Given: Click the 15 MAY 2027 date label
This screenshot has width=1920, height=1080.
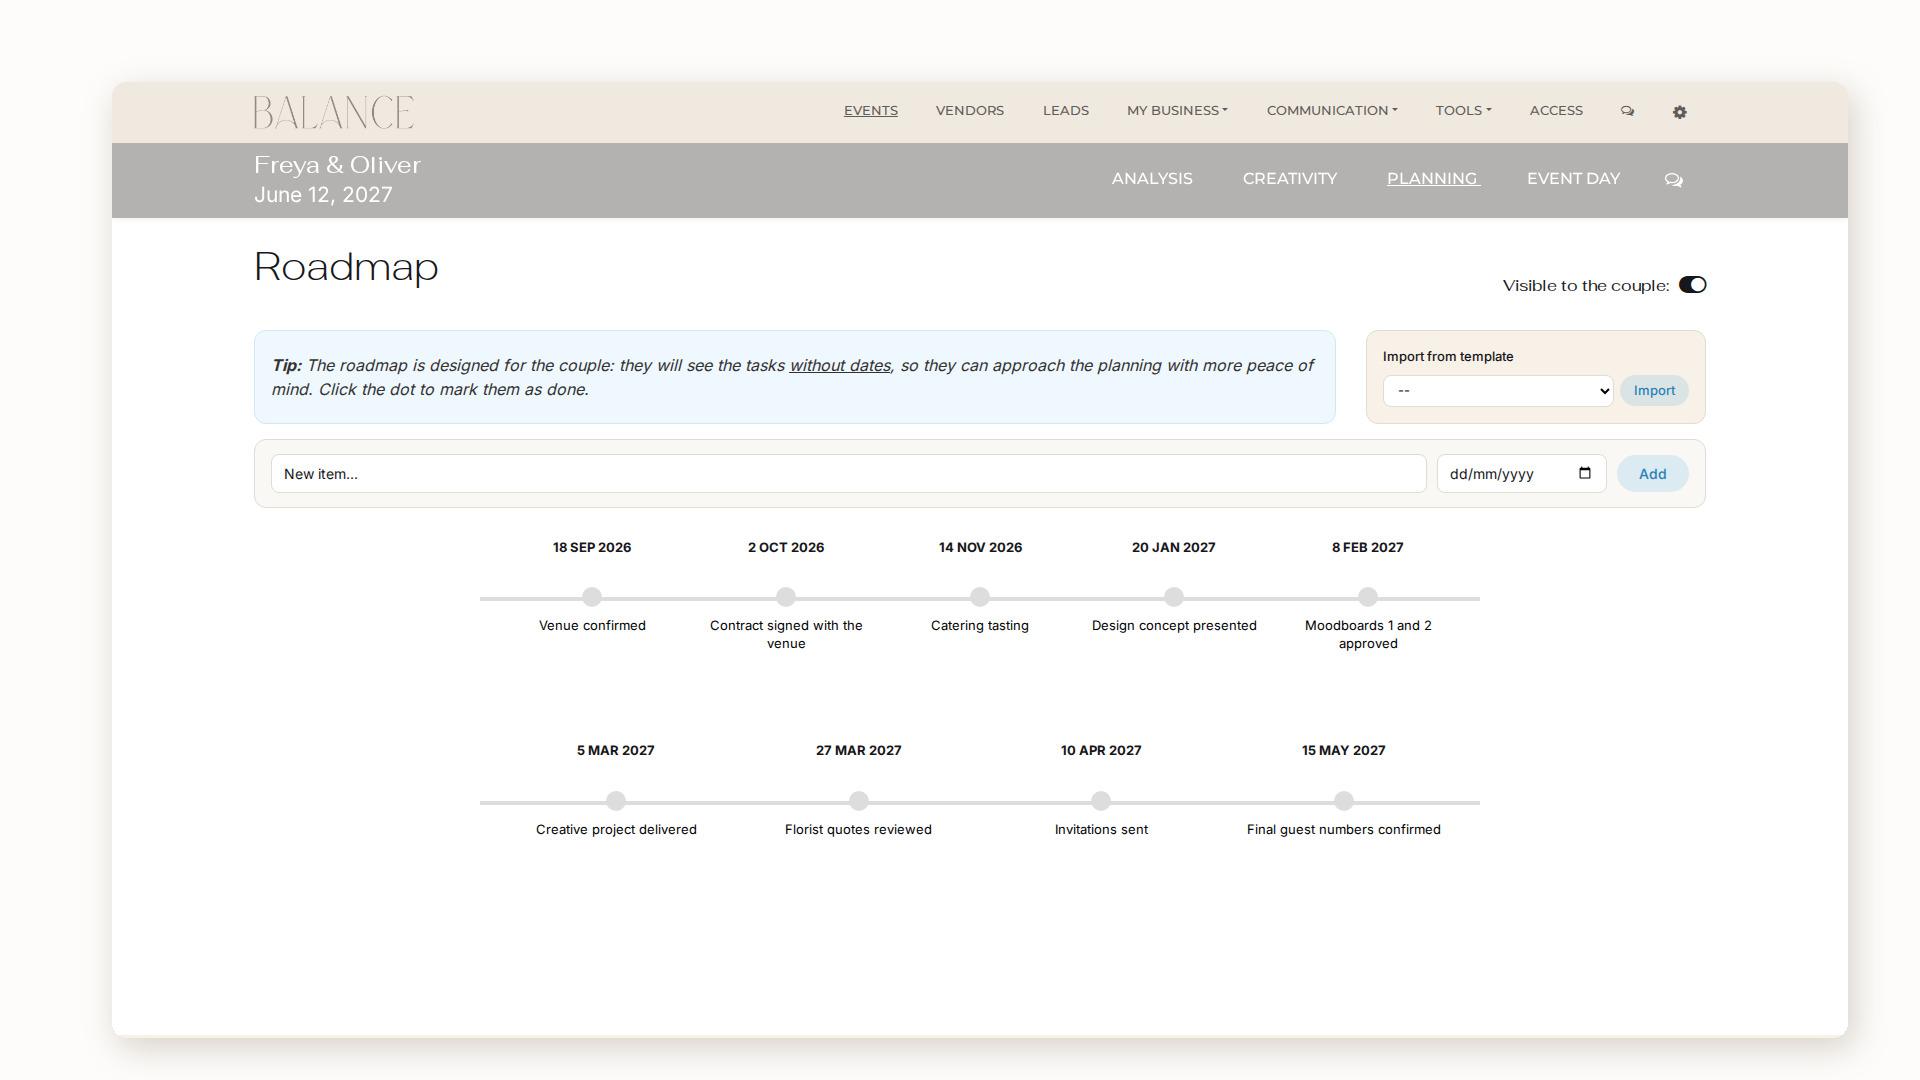Looking at the screenshot, I should 1344,750.
